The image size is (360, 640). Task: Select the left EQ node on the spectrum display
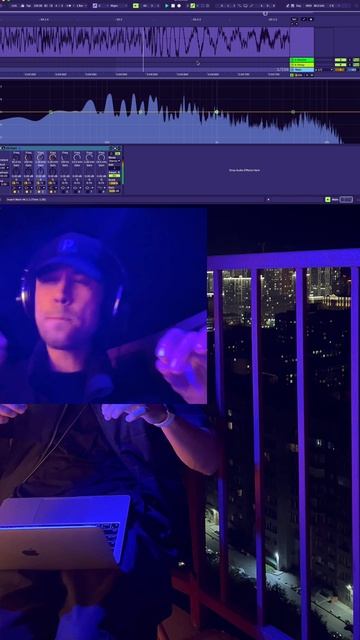point(51,112)
